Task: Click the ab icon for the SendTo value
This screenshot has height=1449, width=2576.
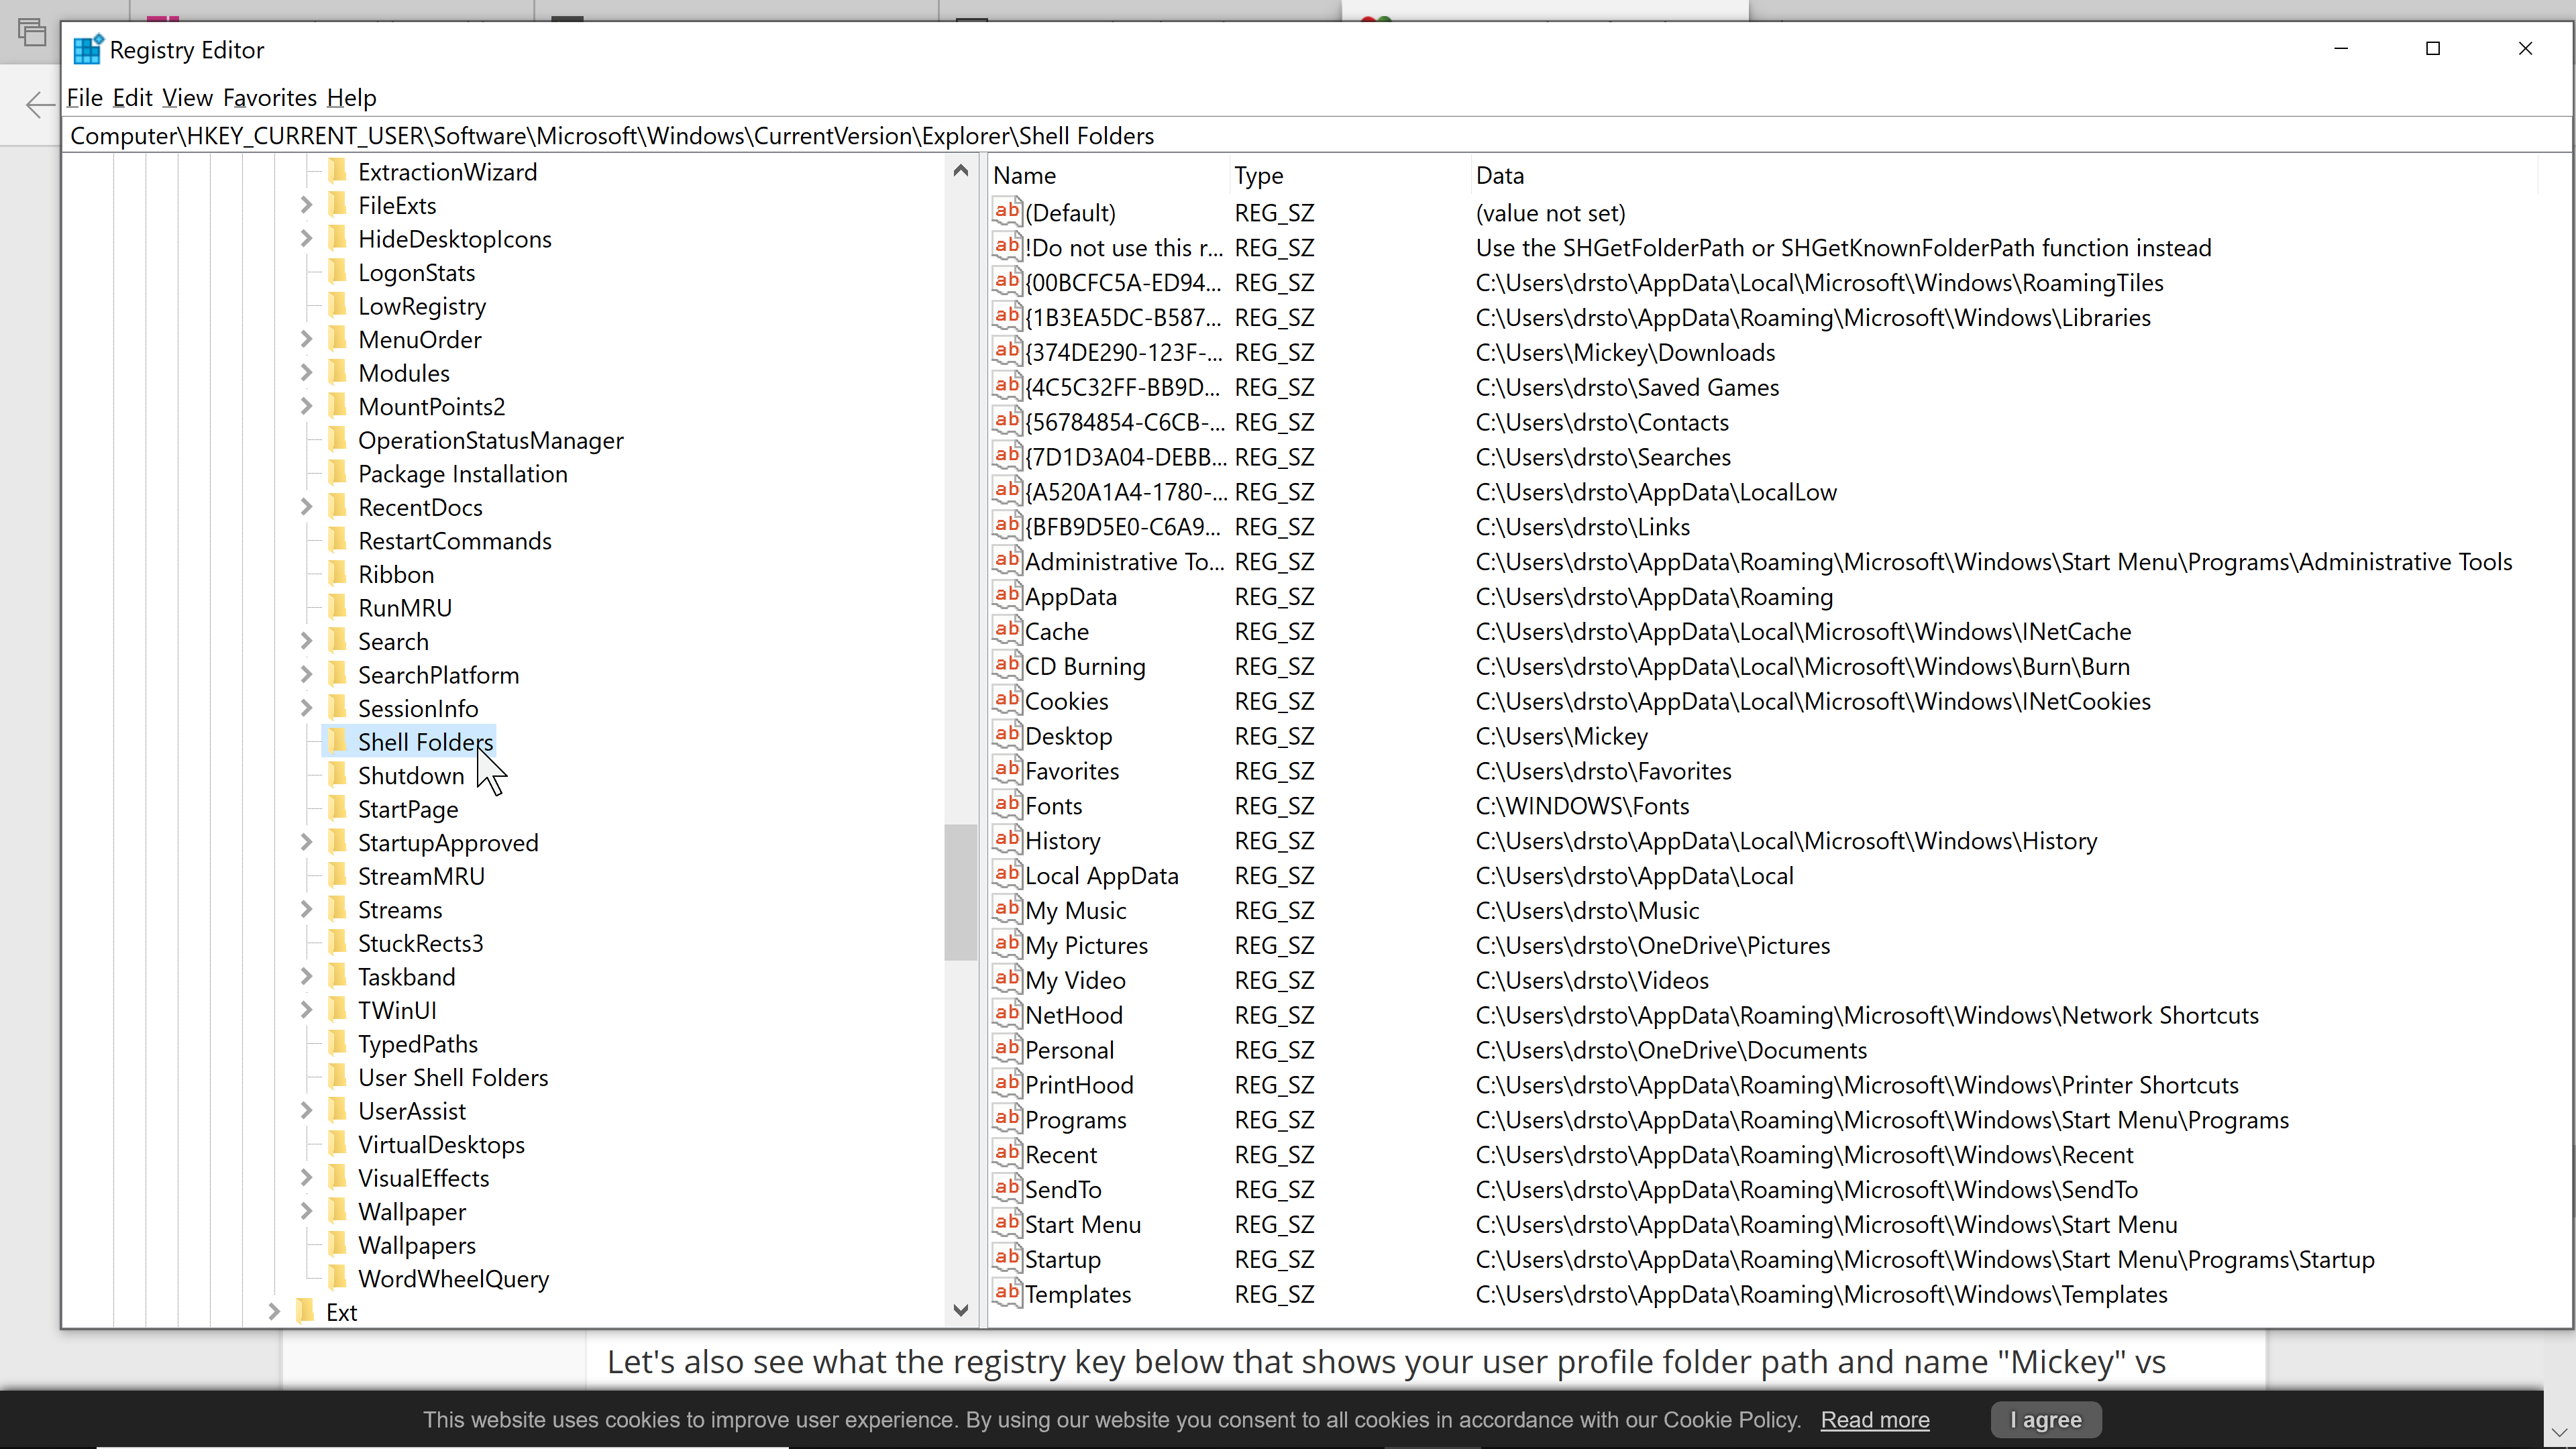Action: tap(1007, 1188)
